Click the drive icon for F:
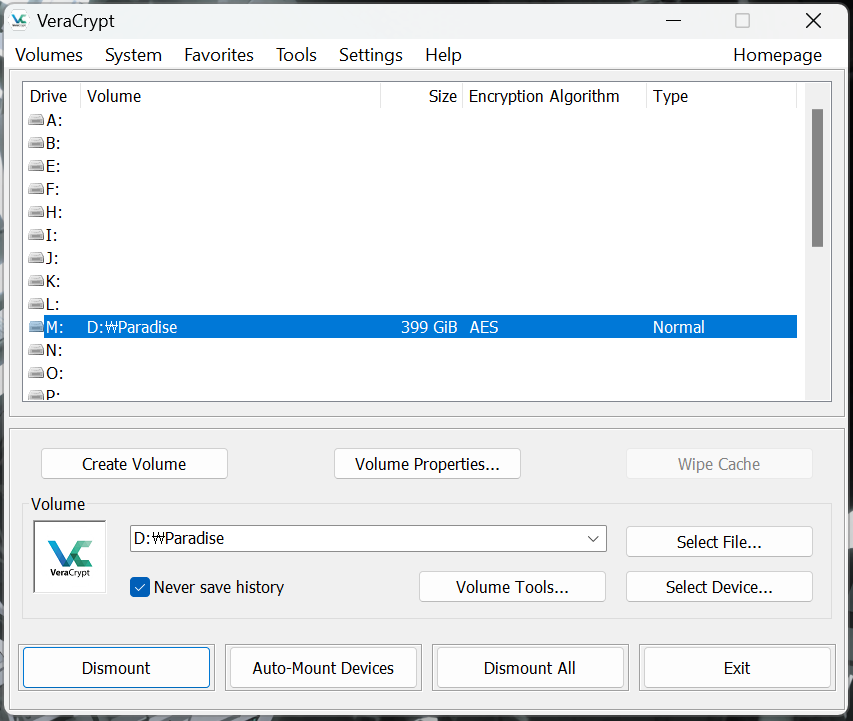853x721 pixels. pyautogui.click(x=36, y=189)
